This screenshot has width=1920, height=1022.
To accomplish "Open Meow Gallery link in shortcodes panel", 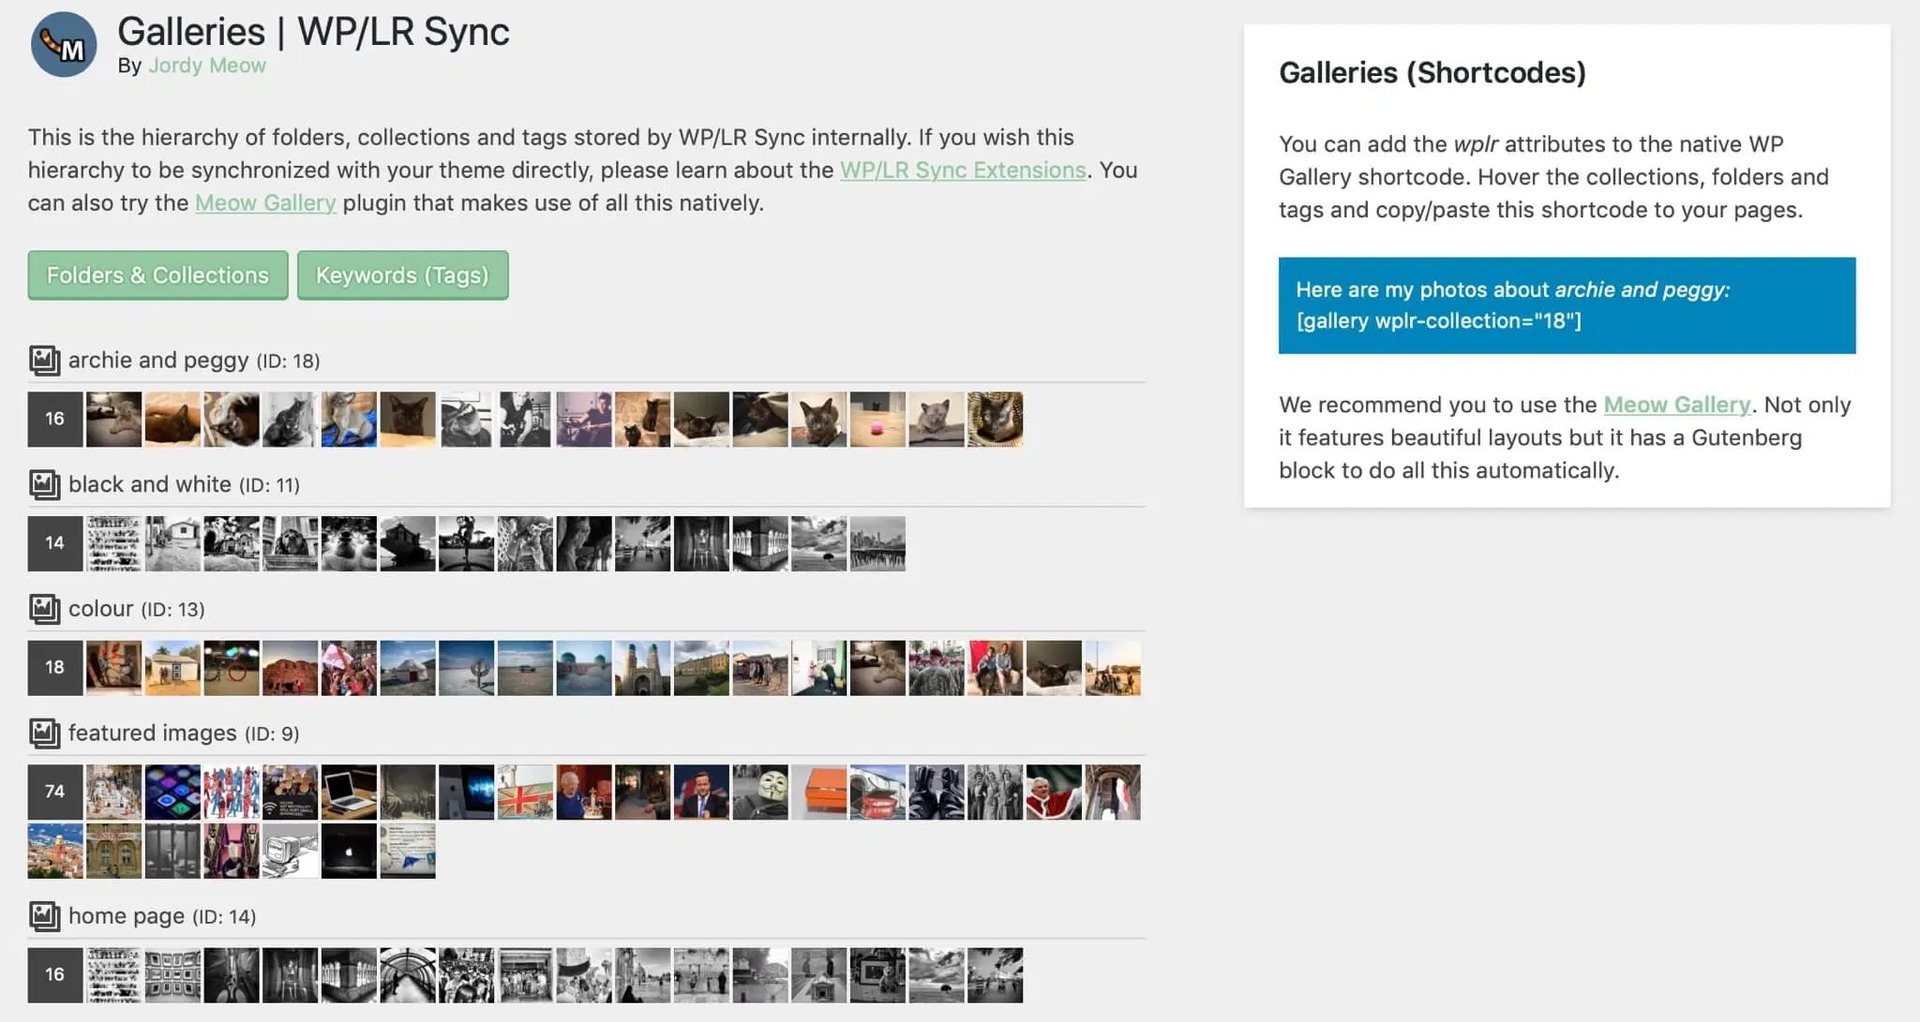I will [x=1677, y=405].
